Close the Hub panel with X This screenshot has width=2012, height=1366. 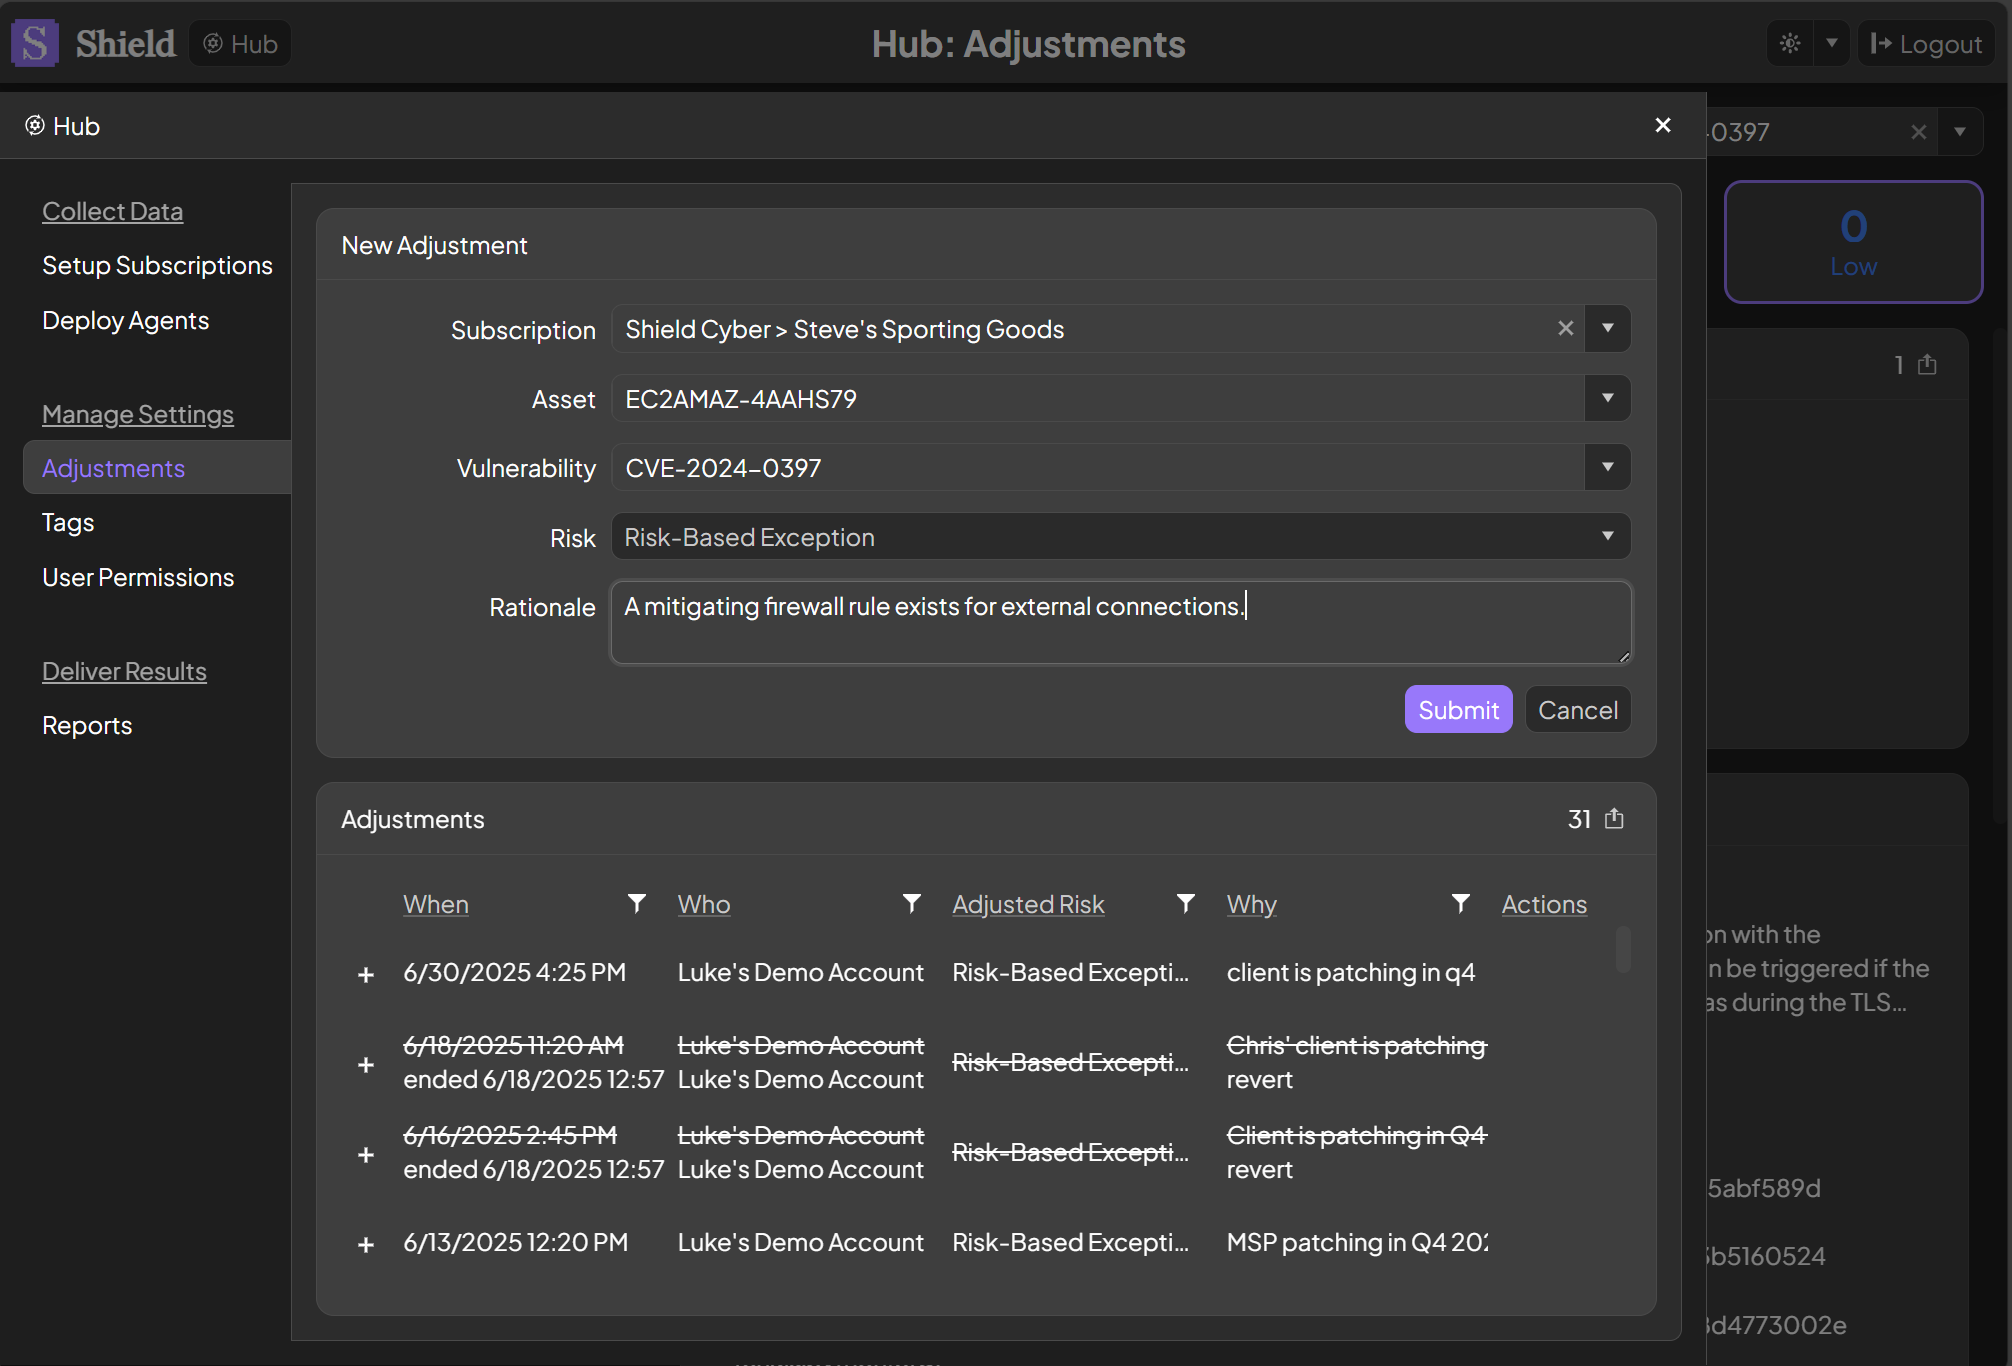click(1663, 125)
